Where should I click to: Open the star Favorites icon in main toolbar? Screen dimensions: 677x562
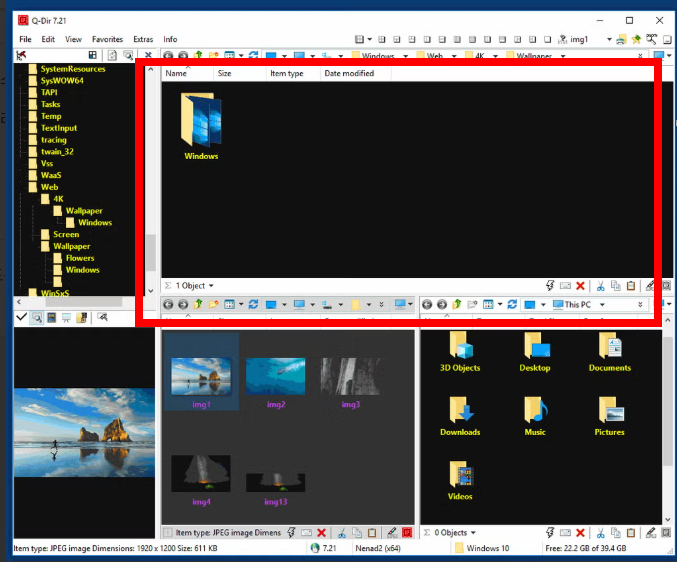636,39
